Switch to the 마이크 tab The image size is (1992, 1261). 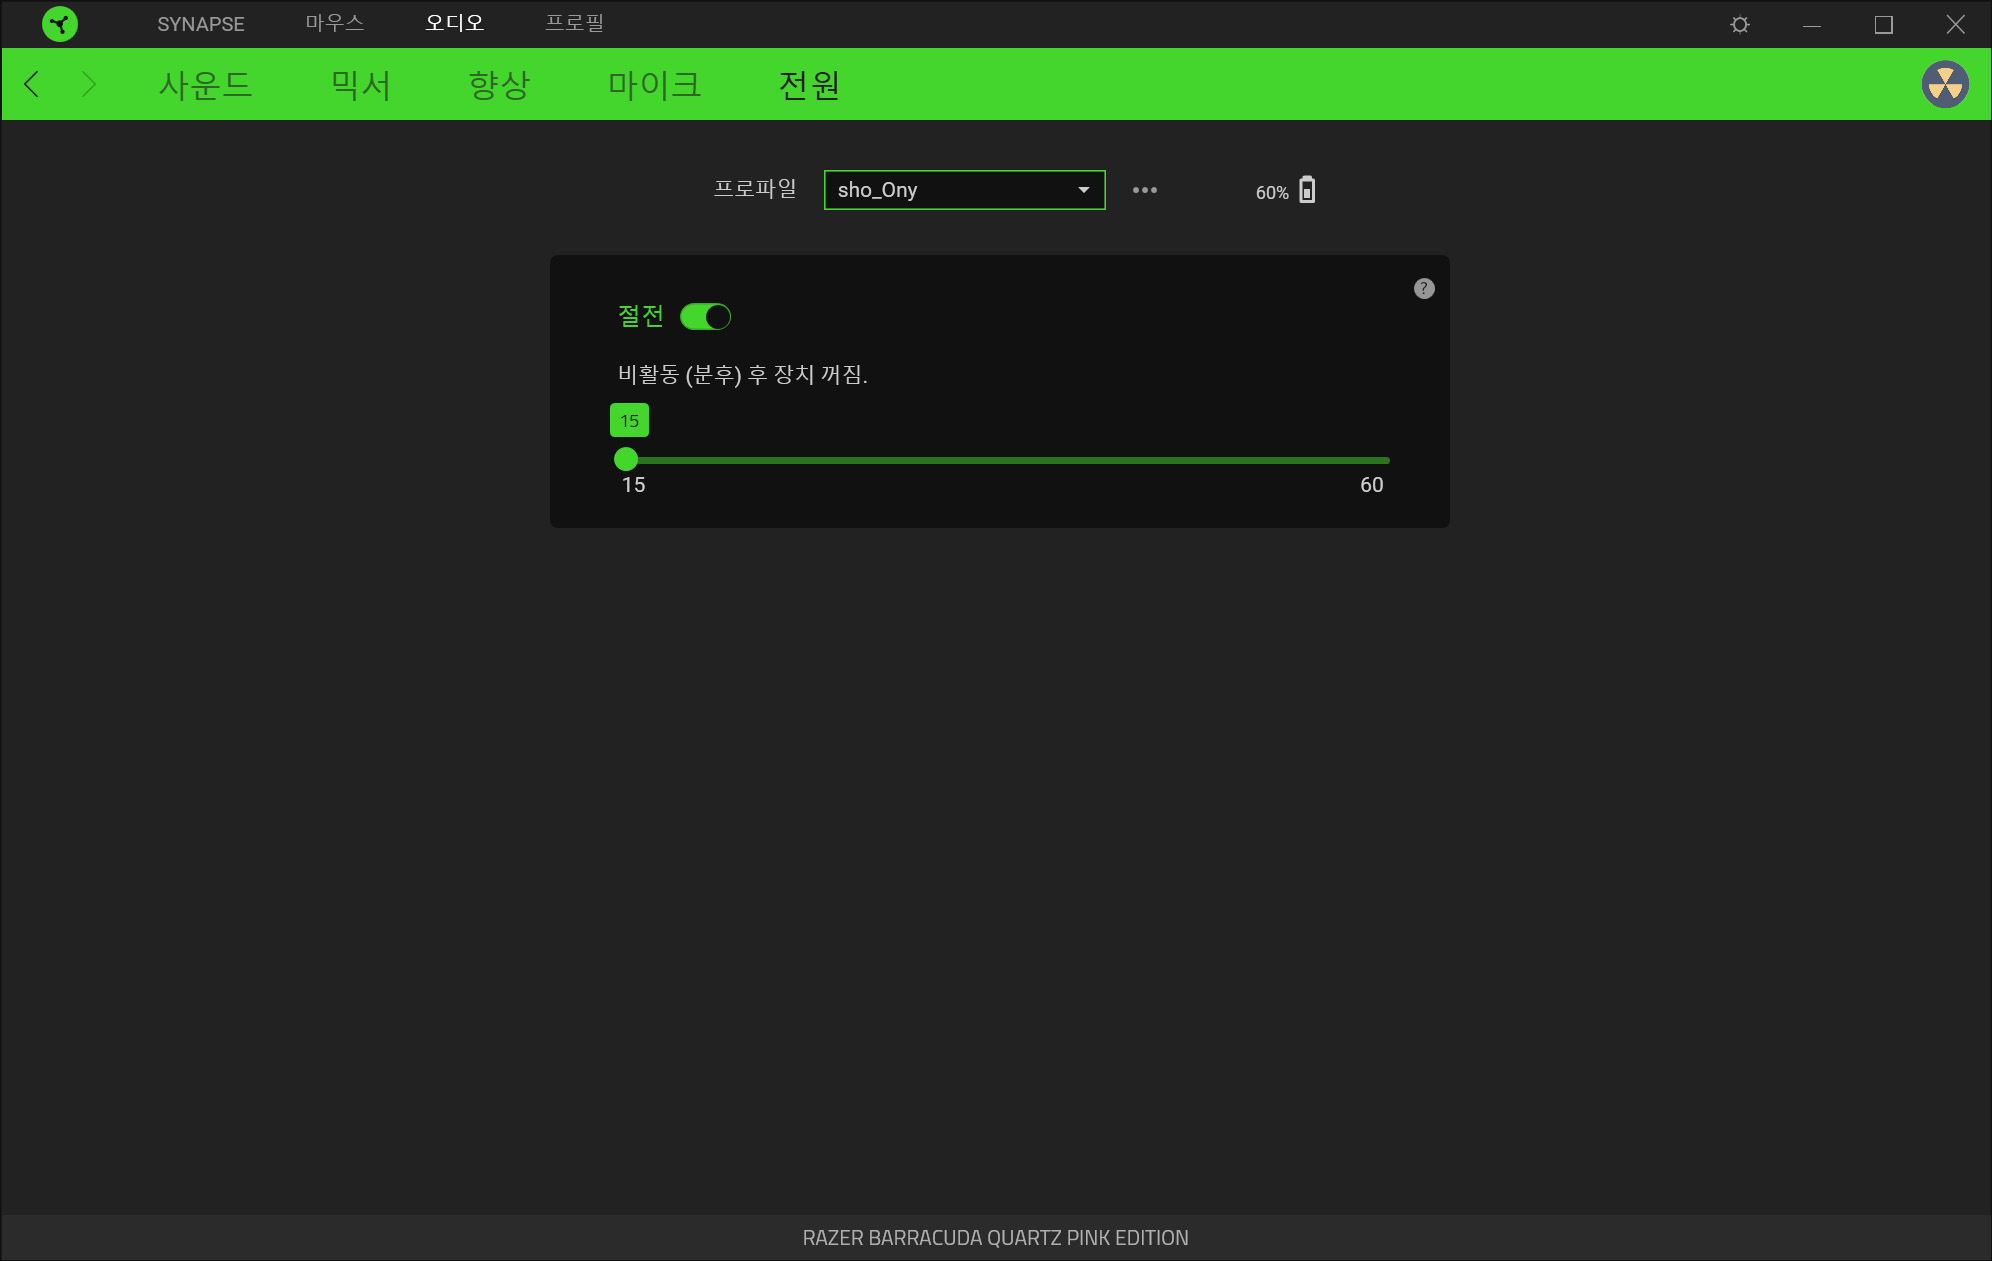pyautogui.click(x=654, y=84)
